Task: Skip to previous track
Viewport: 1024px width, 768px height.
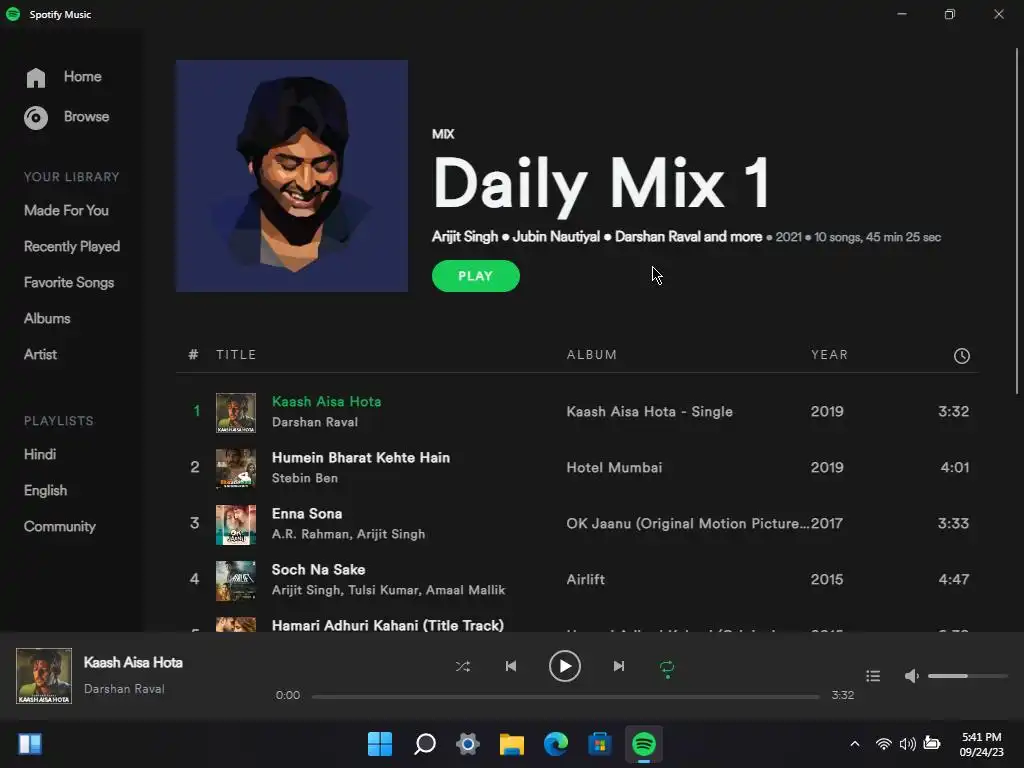Action: pos(511,666)
